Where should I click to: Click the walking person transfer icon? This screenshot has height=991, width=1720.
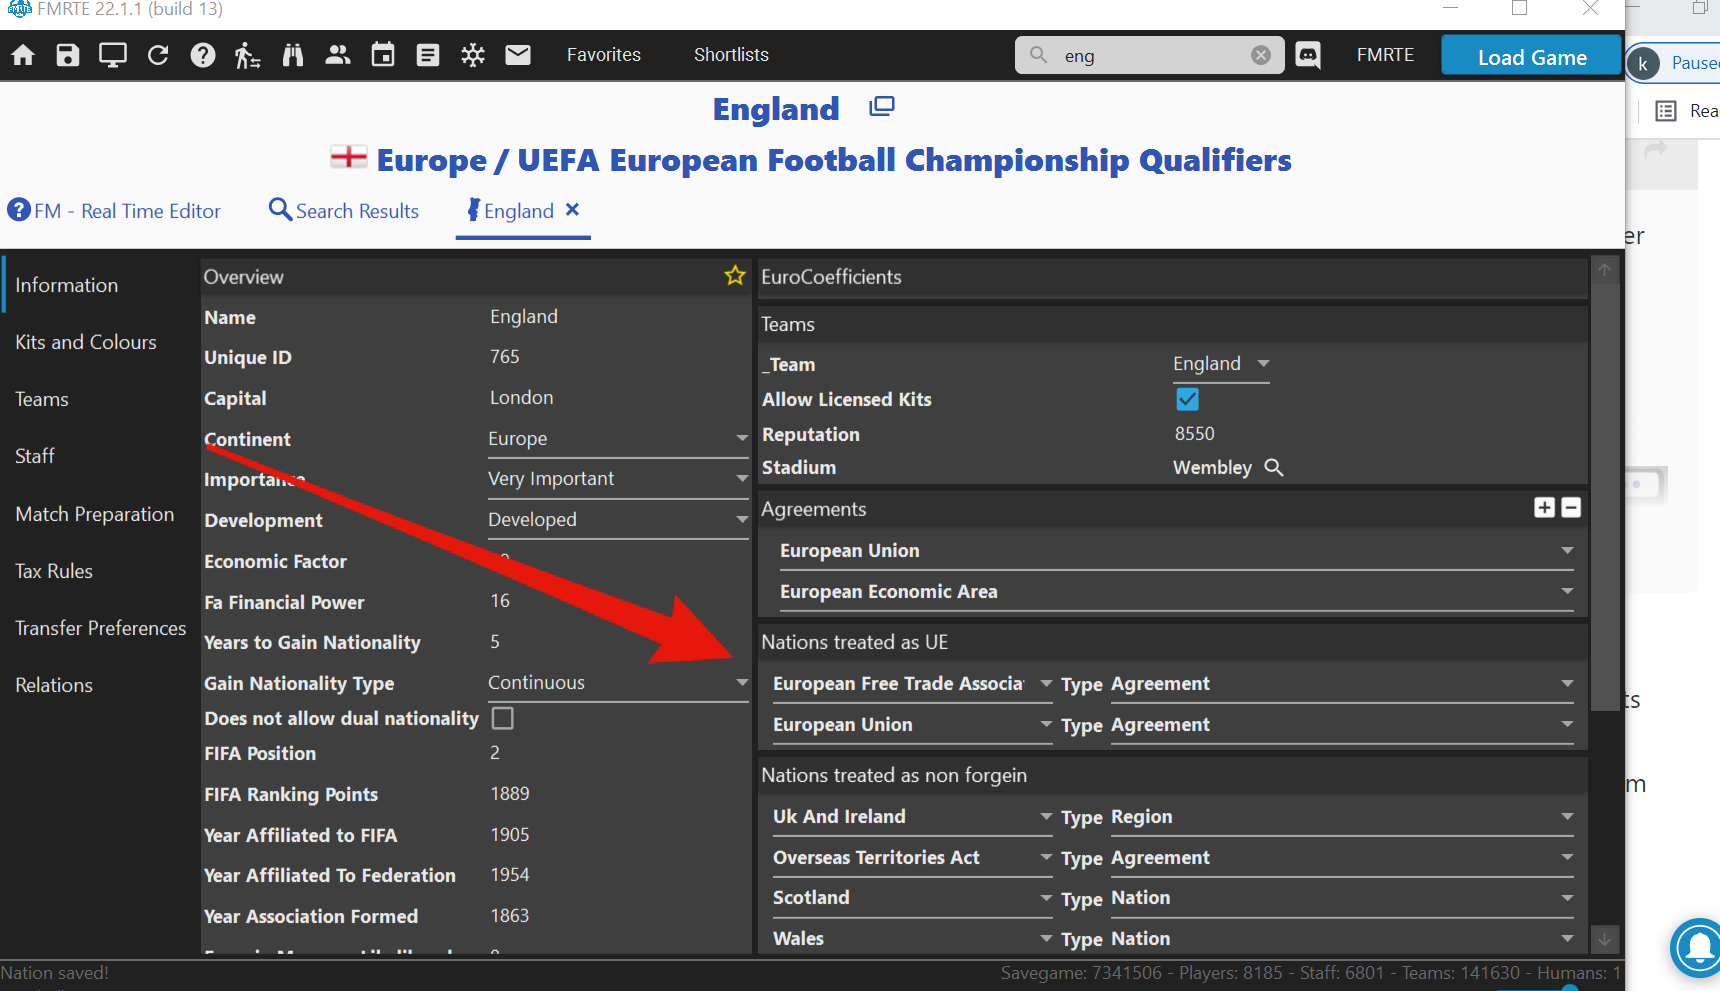point(247,55)
